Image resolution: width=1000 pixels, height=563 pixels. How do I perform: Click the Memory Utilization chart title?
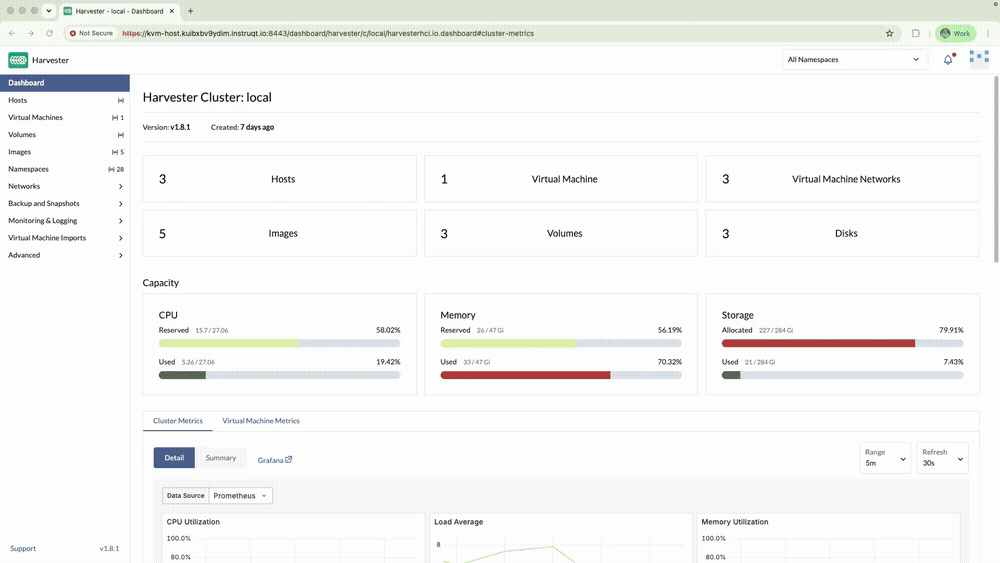[735, 522]
